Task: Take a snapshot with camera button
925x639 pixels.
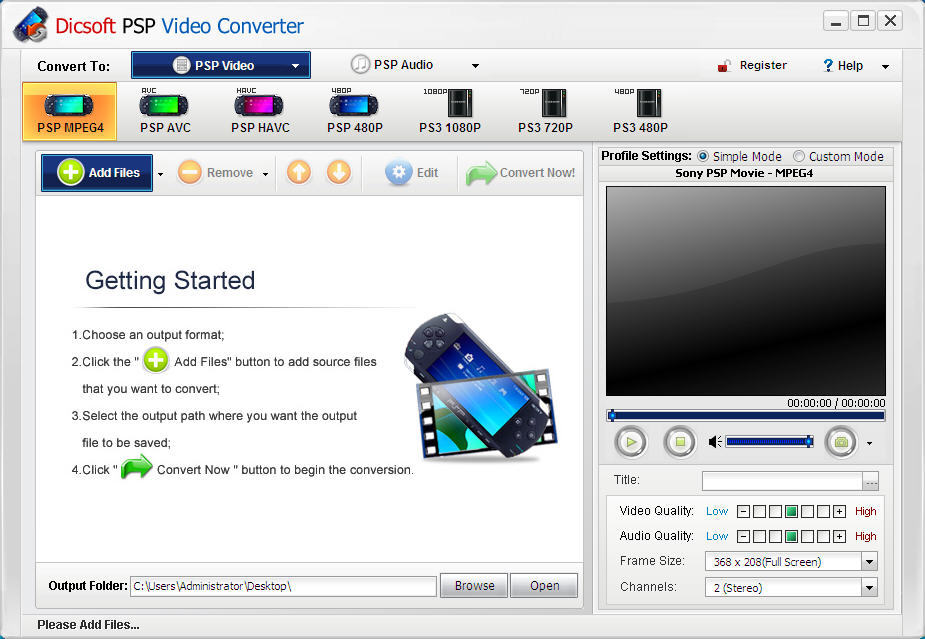Action: [840, 441]
